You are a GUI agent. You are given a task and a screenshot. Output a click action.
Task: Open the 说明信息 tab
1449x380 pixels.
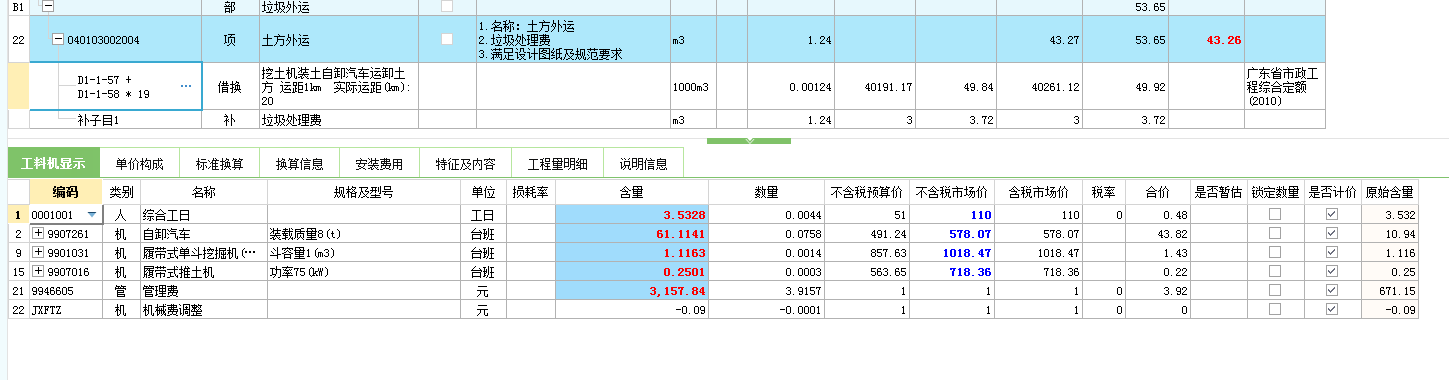643,163
